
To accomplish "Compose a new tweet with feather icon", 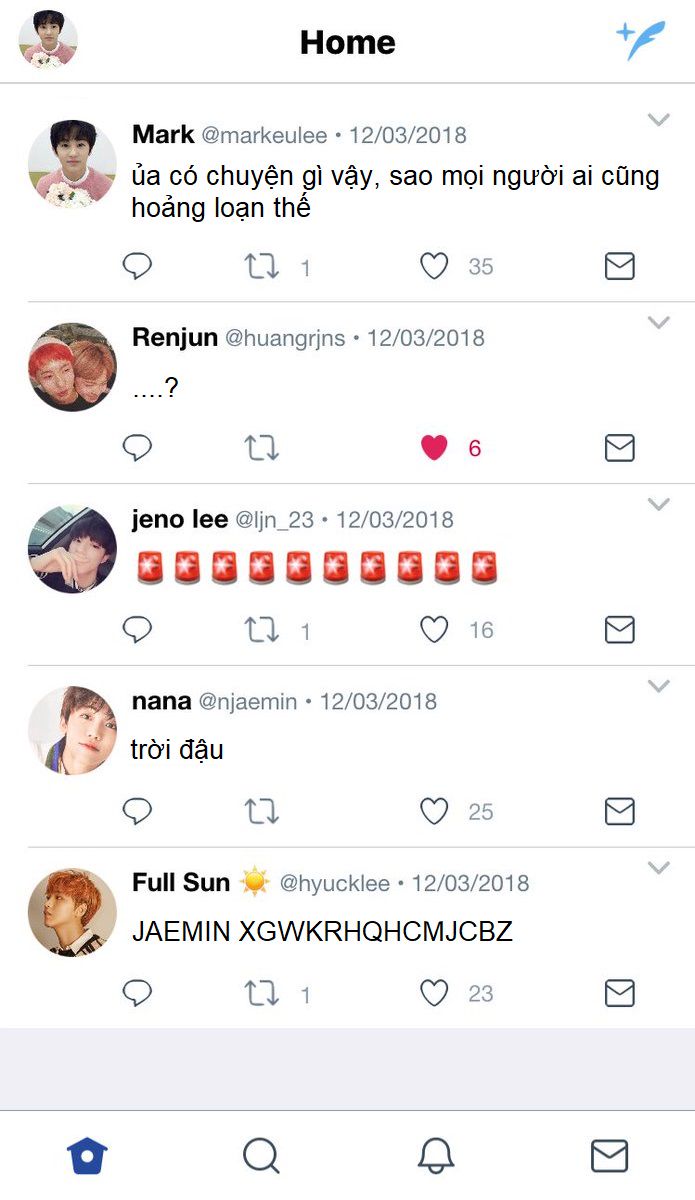I will coord(640,40).
